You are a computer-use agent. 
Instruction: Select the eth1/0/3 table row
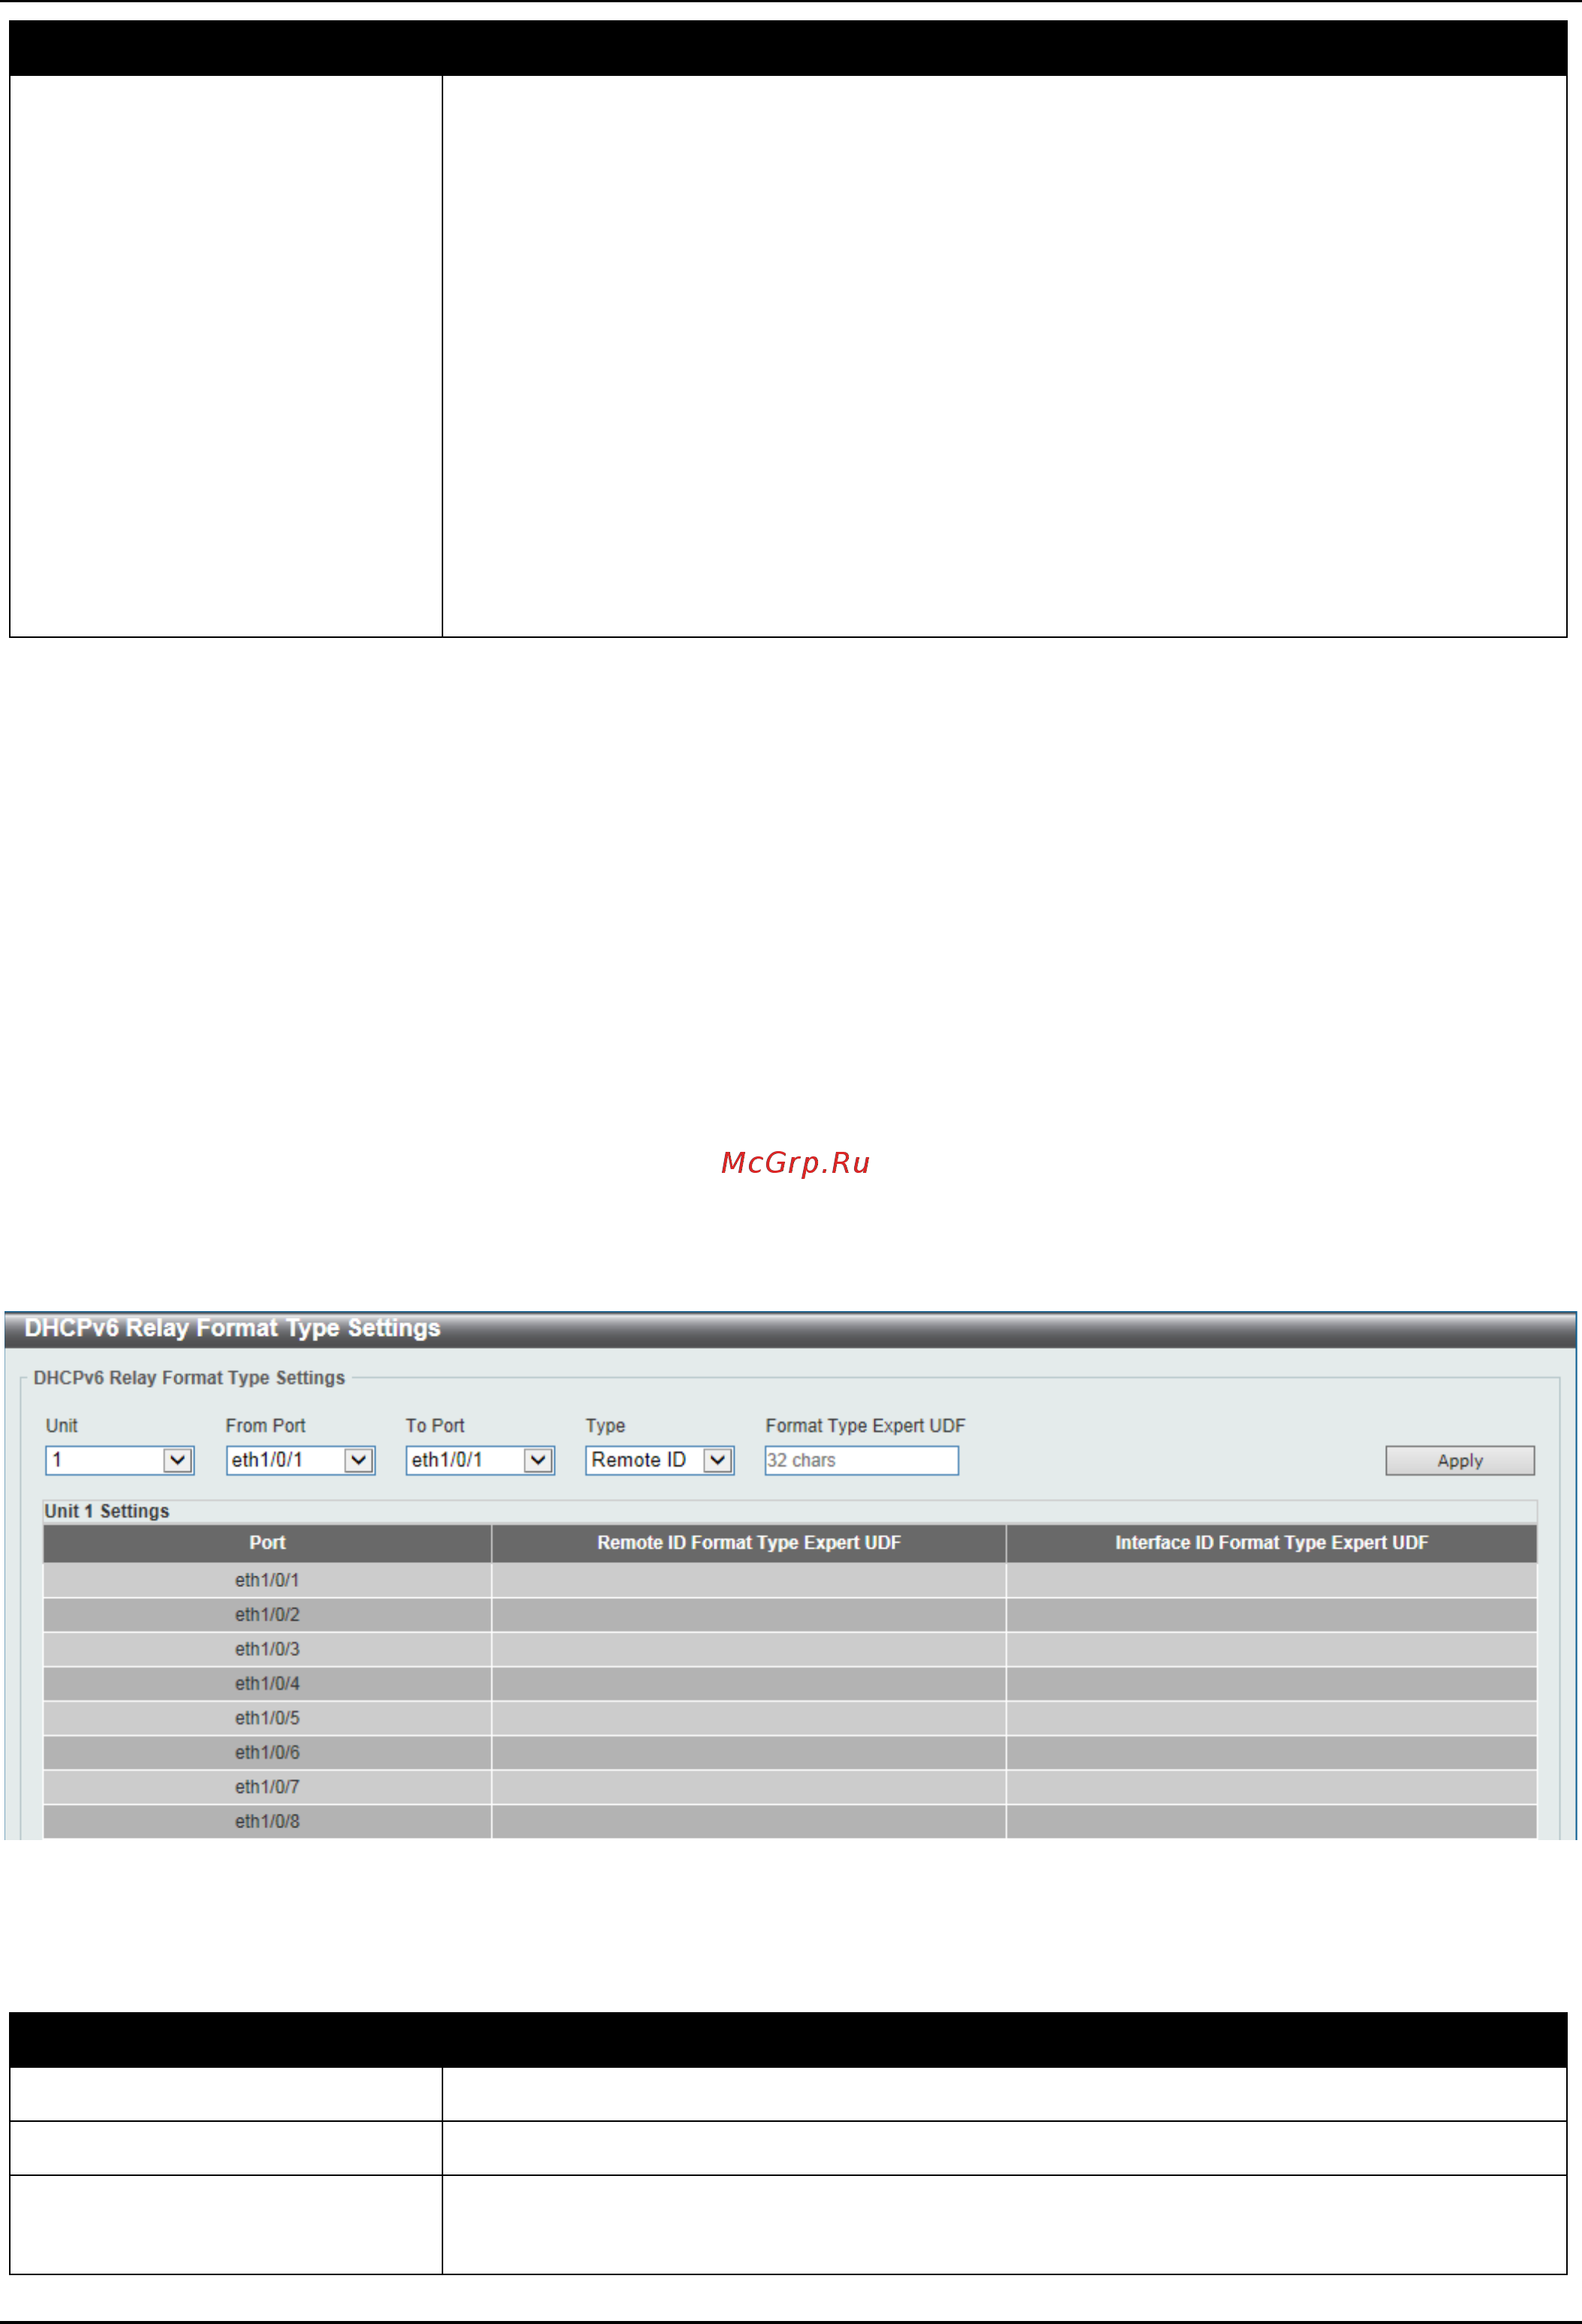coord(790,1649)
